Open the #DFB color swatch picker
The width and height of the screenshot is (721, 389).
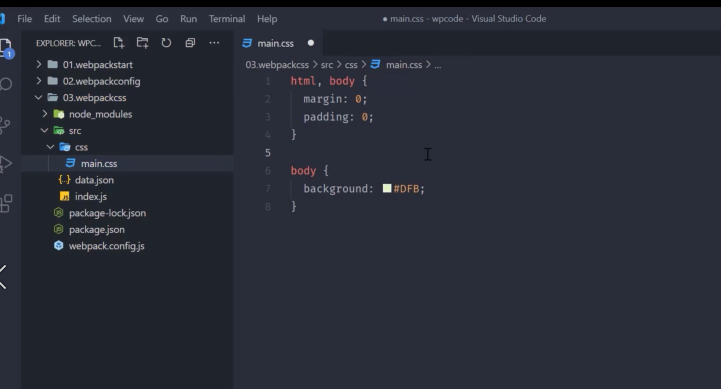(x=387, y=188)
